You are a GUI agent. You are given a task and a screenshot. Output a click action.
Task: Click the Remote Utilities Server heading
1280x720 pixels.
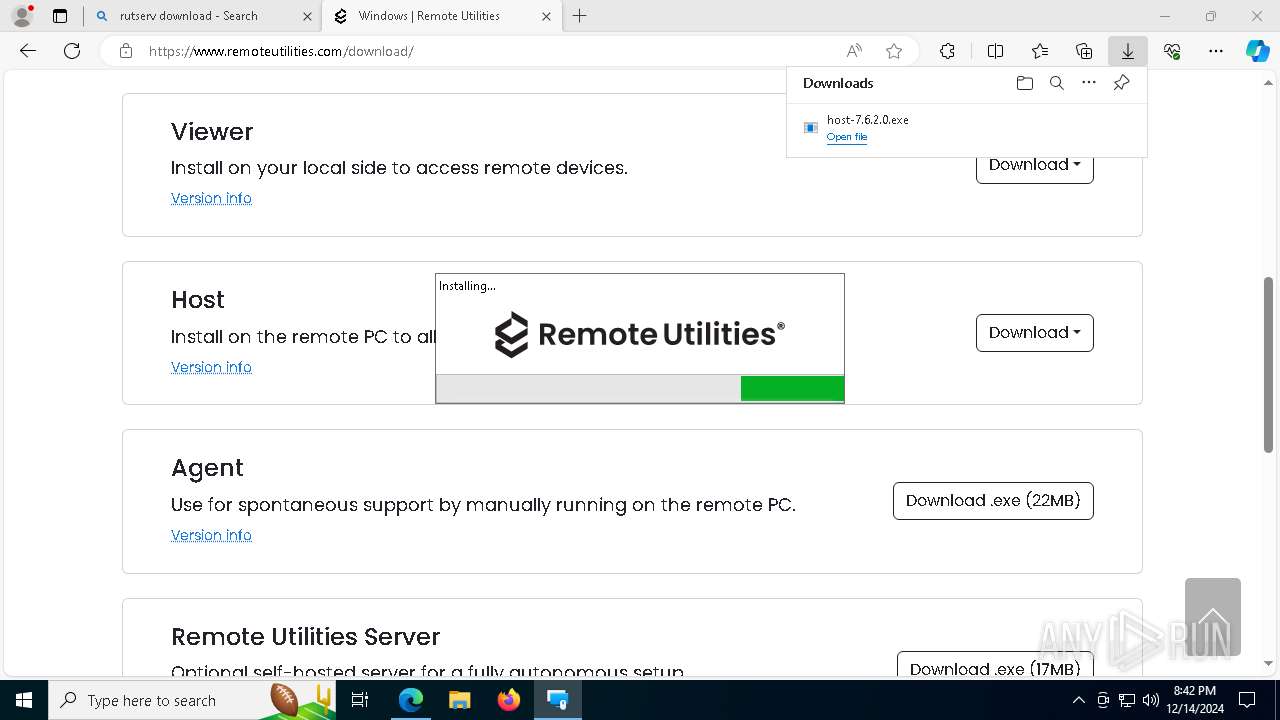point(305,636)
